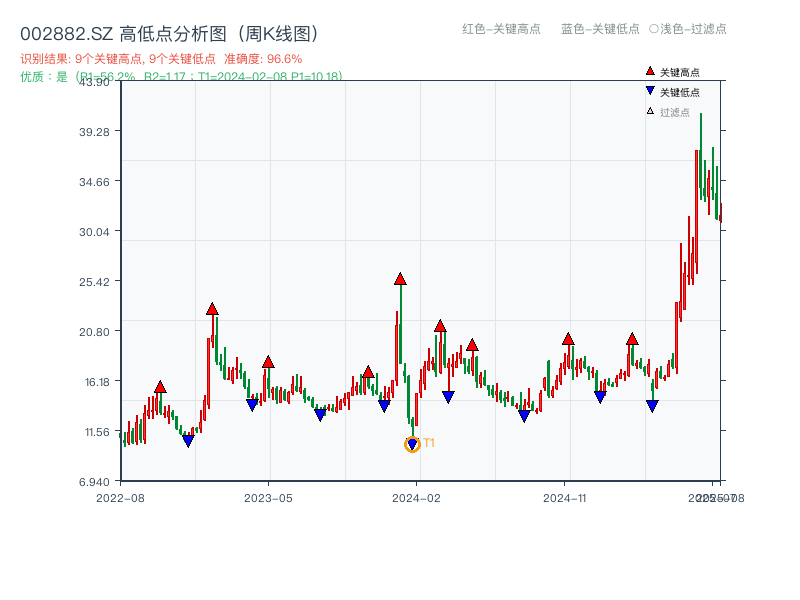The height and width of the screenshot is (600, 800).
Task: Toggle the 过滤点 legend label
Action: [674, 112]
